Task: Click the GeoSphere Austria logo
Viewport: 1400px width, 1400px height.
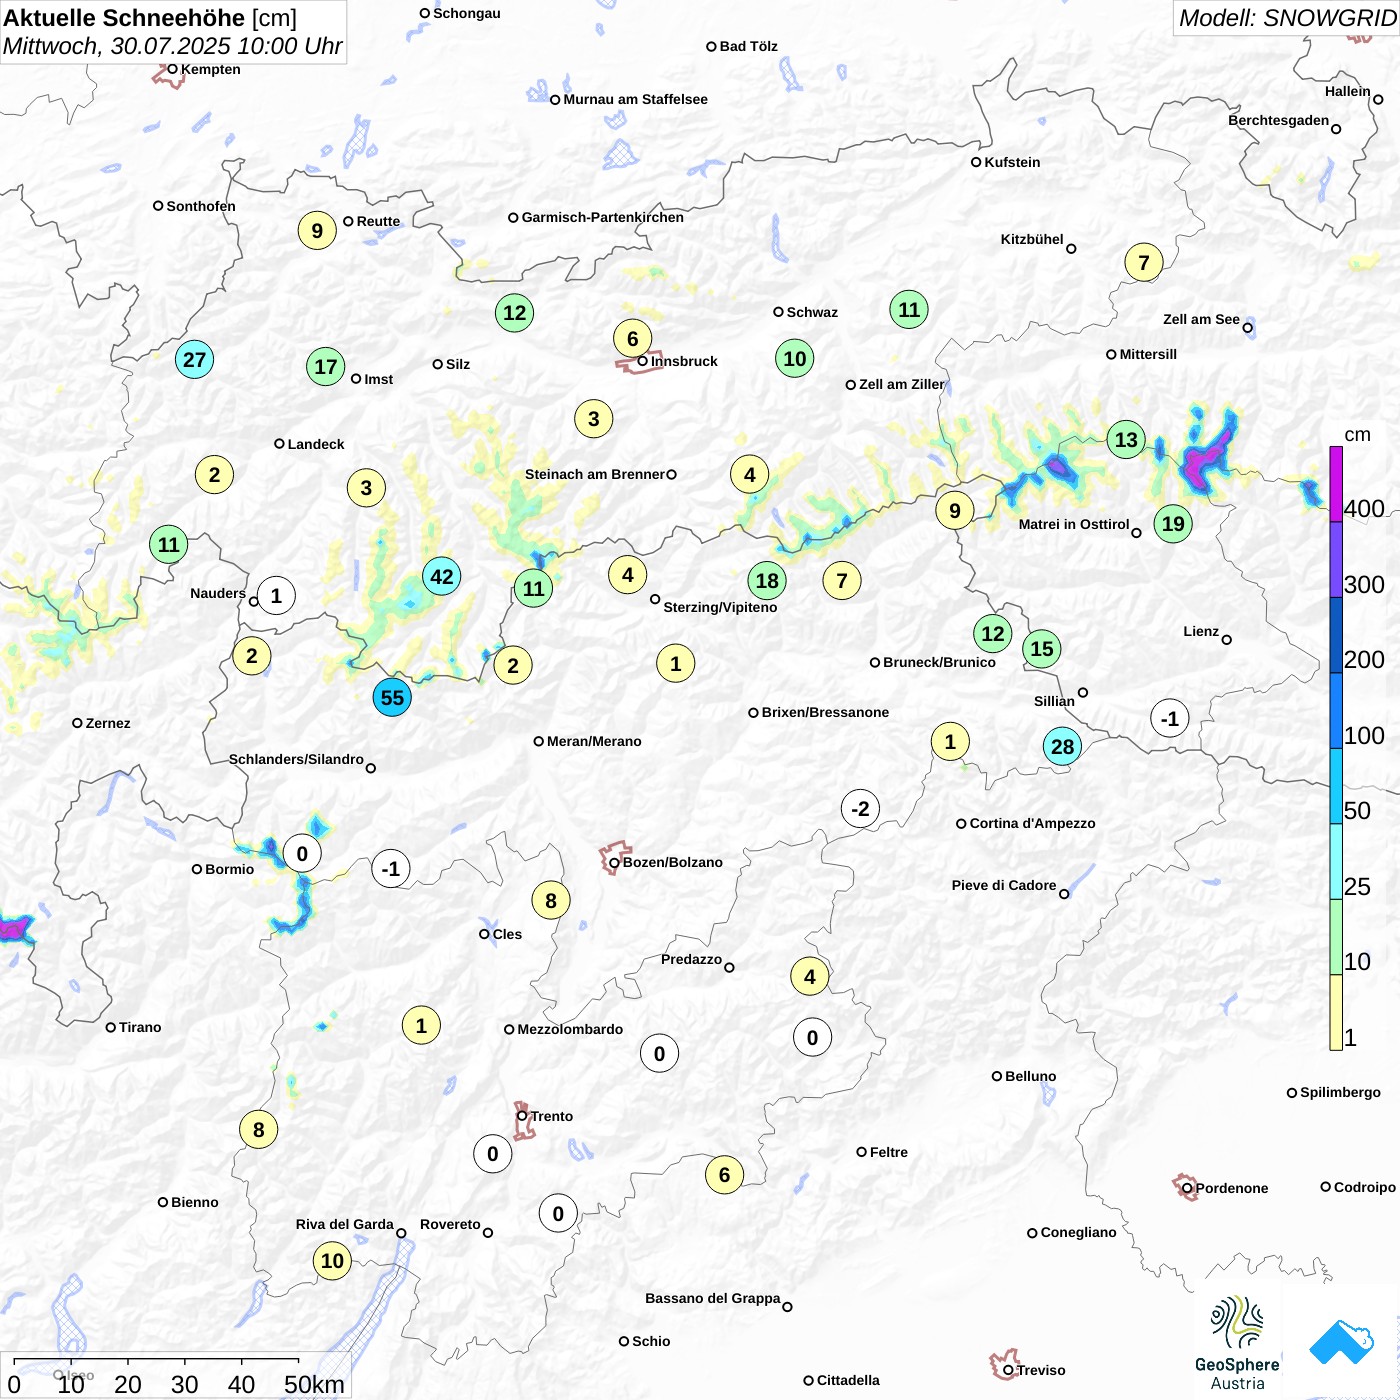Action: (x=1237, y=1343)
